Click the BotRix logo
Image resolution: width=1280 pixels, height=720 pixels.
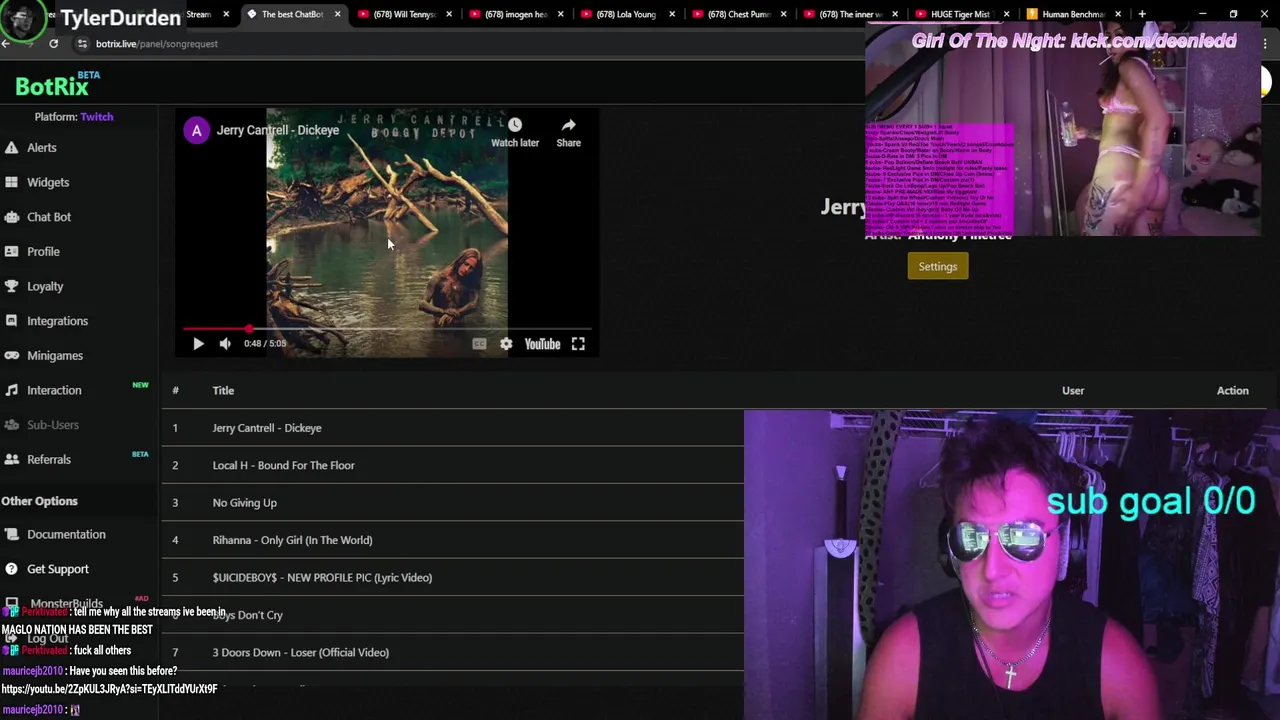[x=52, y=87]
